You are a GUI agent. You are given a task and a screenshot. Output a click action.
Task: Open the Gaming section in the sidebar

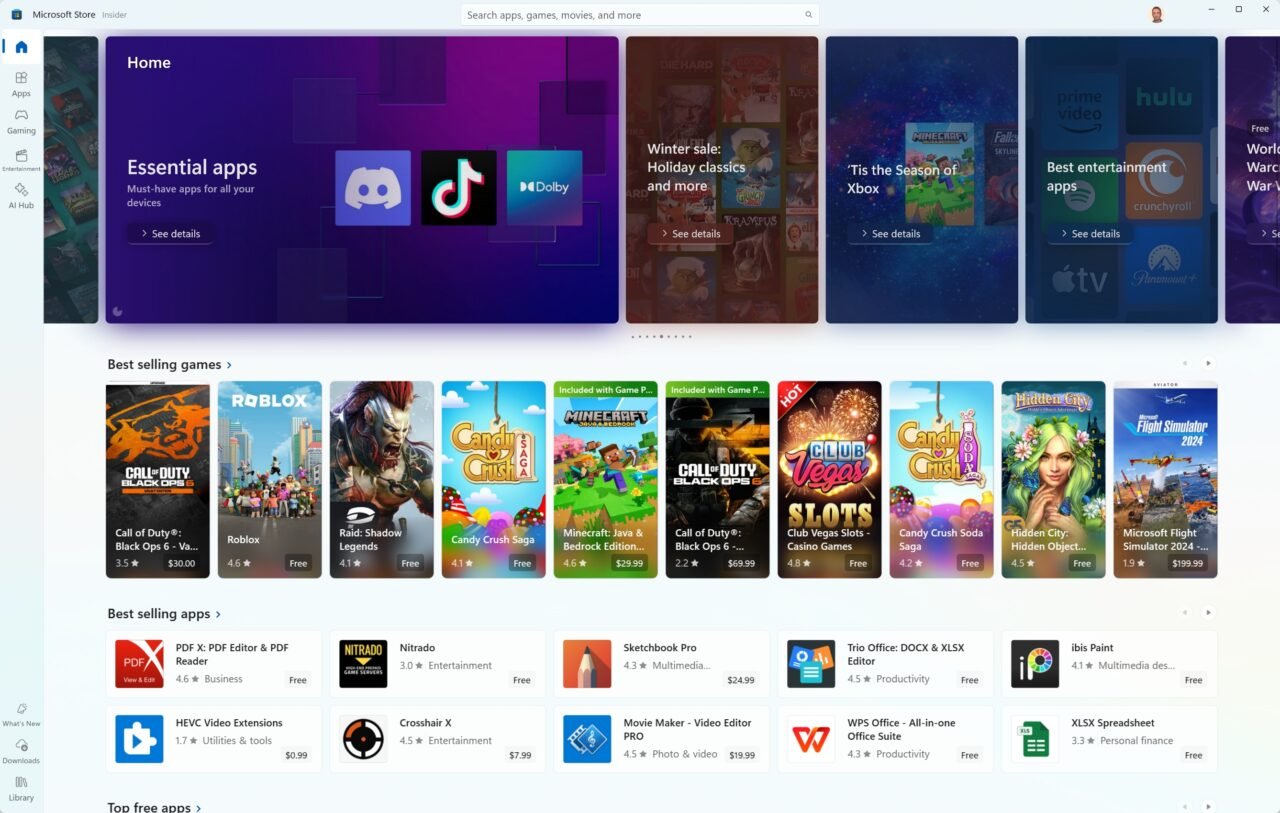(x=20, y=122)
